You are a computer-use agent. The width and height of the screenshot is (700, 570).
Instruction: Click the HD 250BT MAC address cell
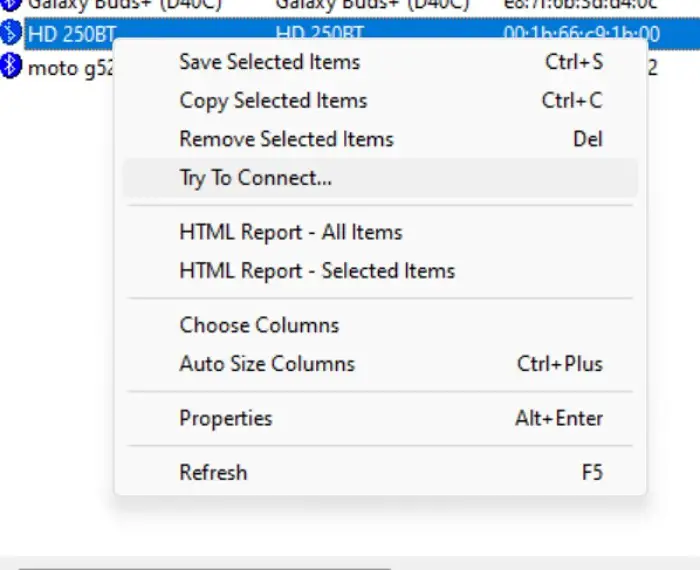(582, 34)
